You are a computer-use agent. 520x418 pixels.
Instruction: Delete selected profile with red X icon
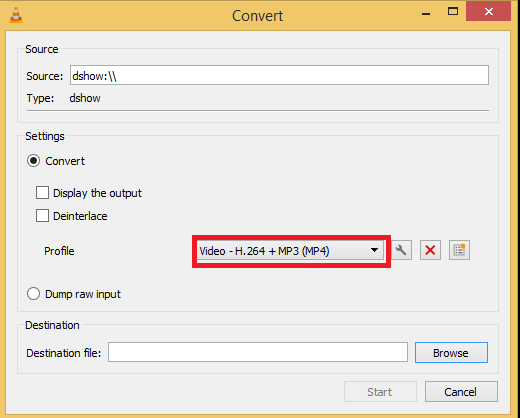430,250
